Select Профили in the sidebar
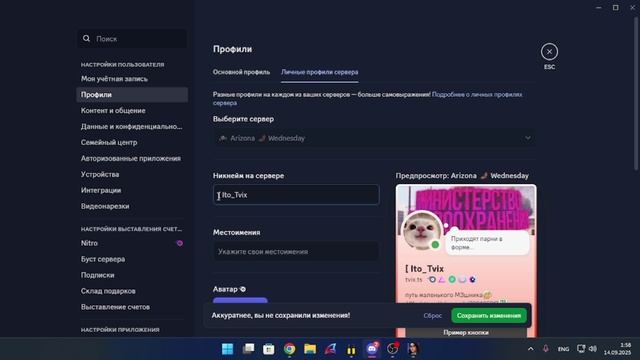Image resolution: width=640 pixels, height=360 pixels. click(132, 95)
